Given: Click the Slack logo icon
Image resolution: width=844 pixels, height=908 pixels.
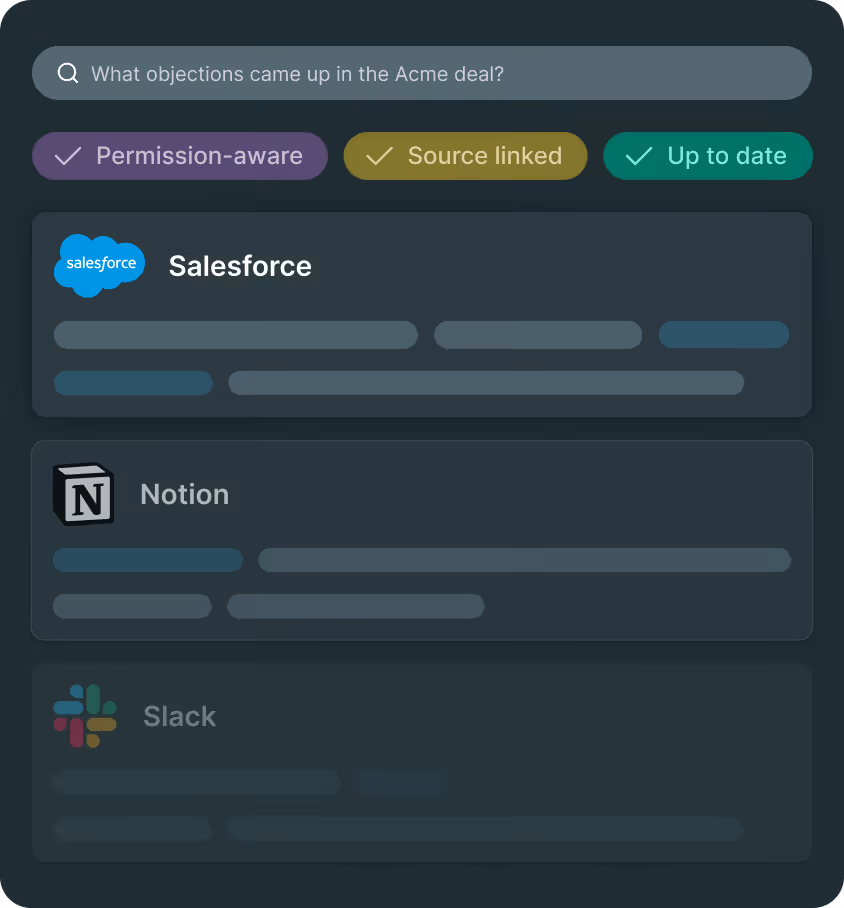Looking at the screenshot, I should (x=85, y=716).
